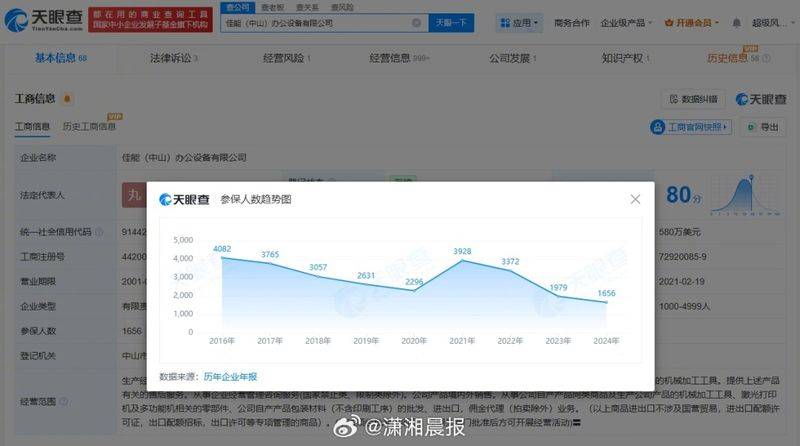This screenshot has height=446, width=800.
Task: Click the 天眼一下 search button
Action: 451,23
